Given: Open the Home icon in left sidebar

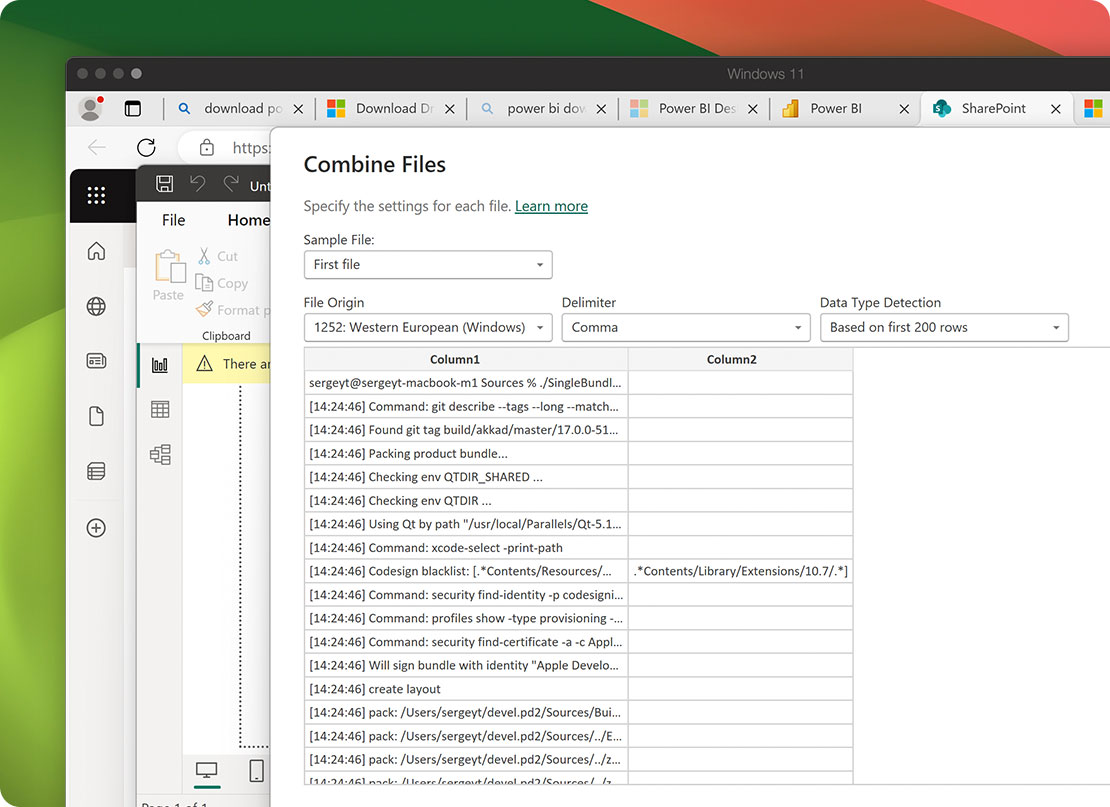Looking at the screenshot, I should 96,251.
